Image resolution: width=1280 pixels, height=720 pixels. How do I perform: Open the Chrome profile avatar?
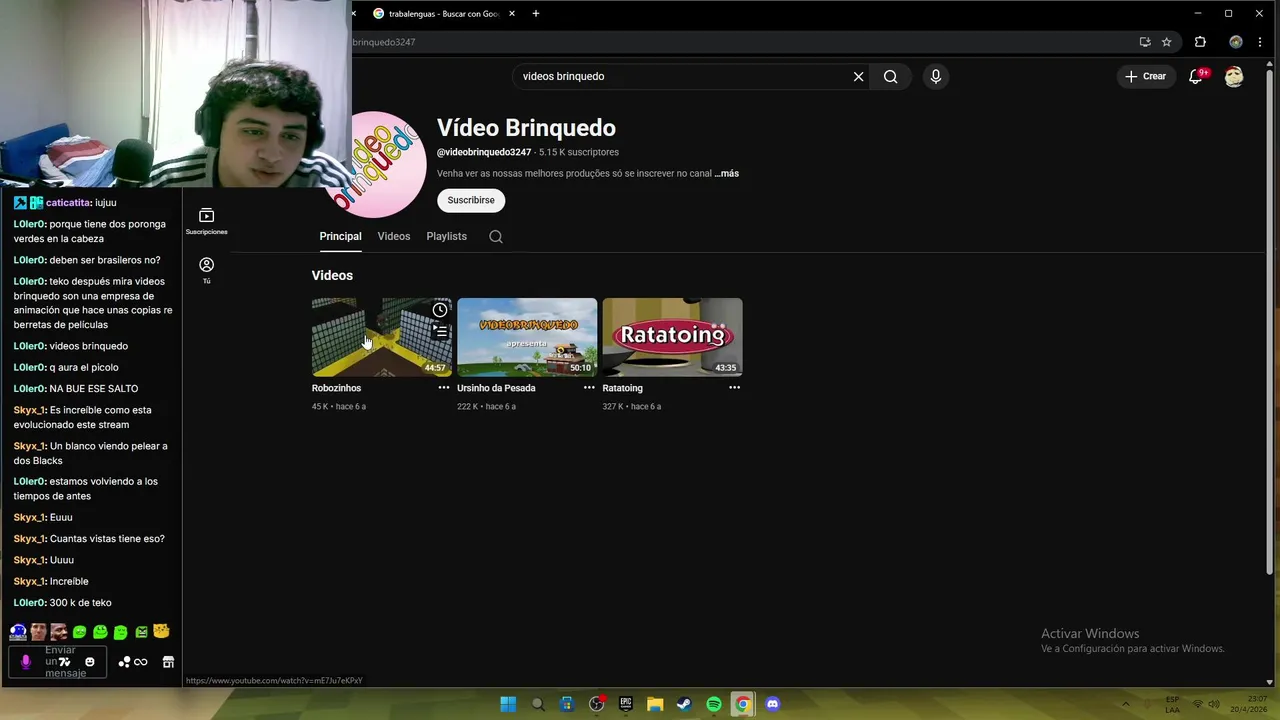point(1236,42)
